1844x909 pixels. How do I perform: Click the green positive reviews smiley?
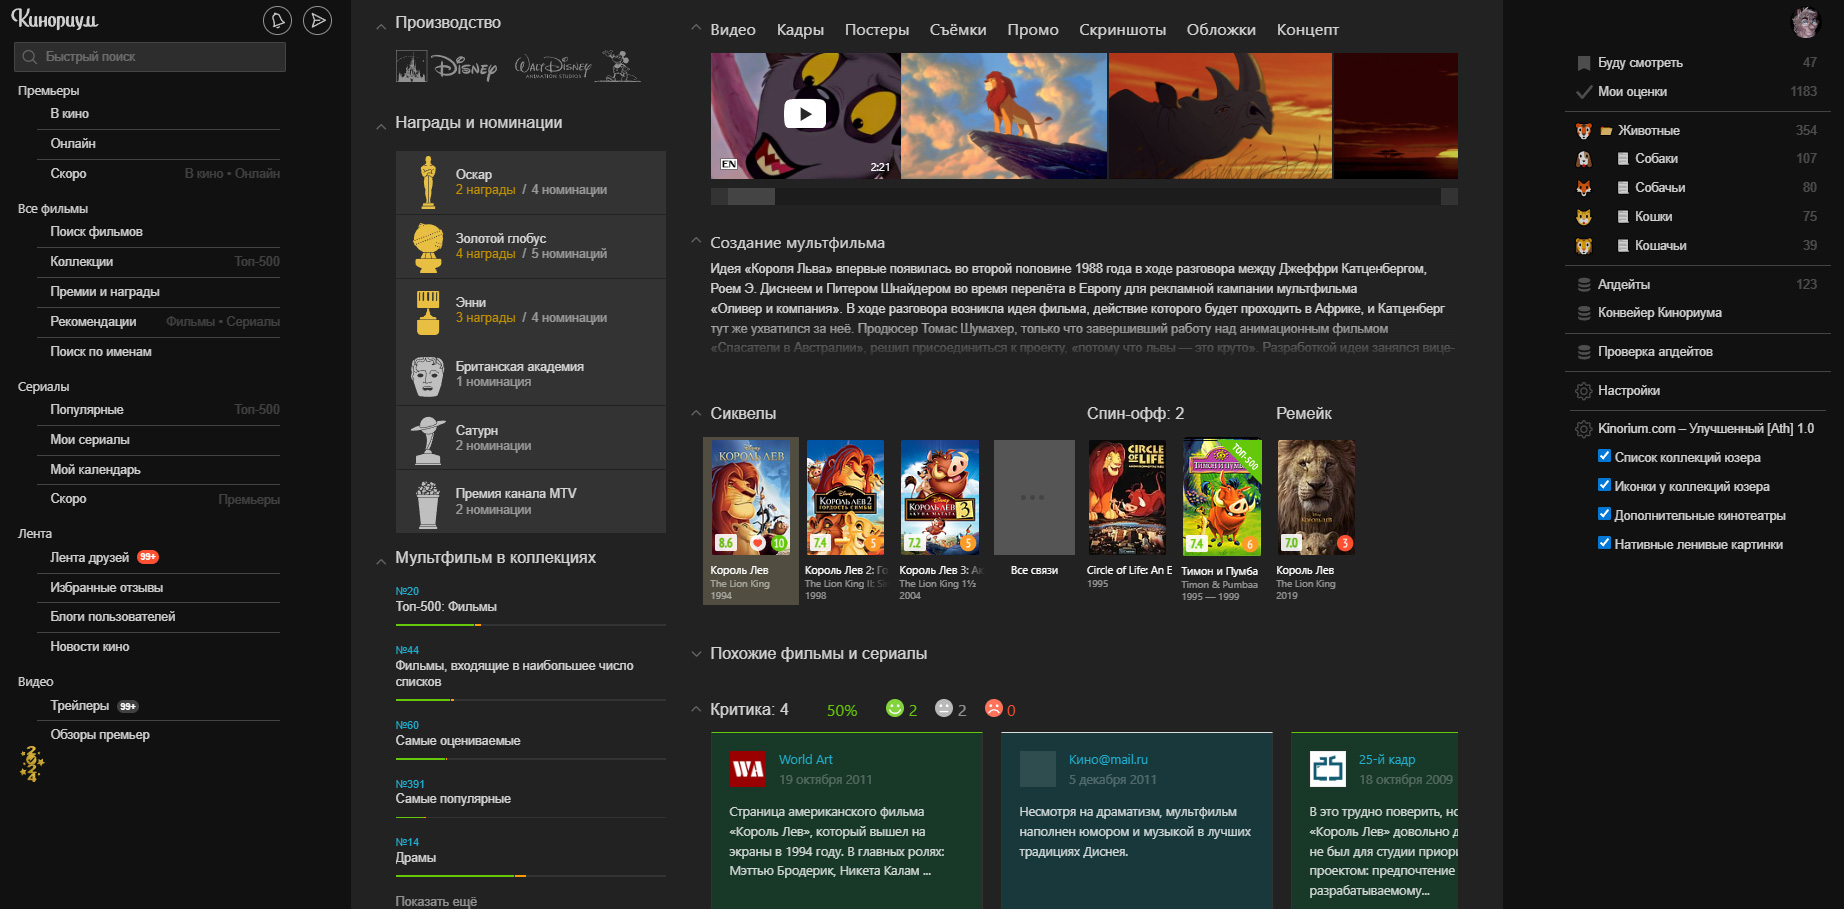coord(895,708)
